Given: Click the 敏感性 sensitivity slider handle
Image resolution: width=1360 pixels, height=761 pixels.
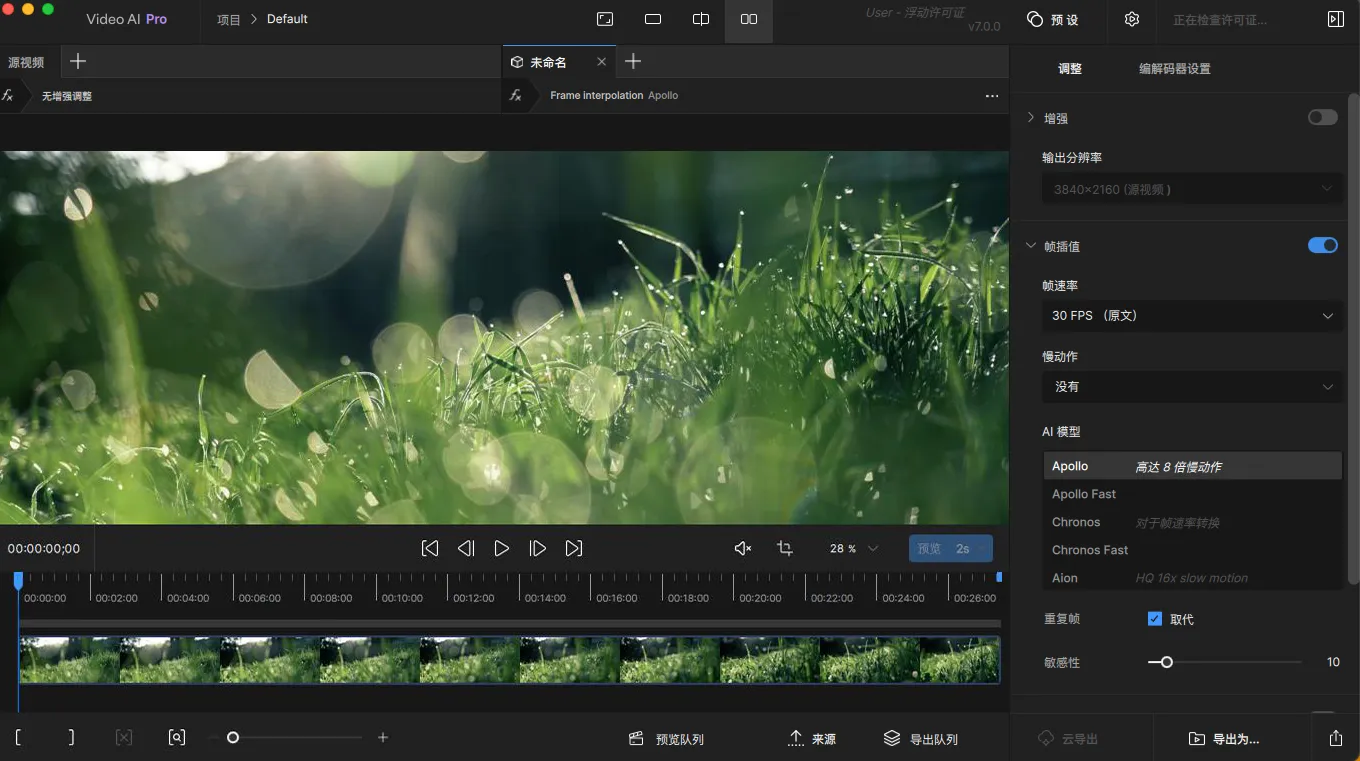Looking at the screenshot, I should point(1166,662).
